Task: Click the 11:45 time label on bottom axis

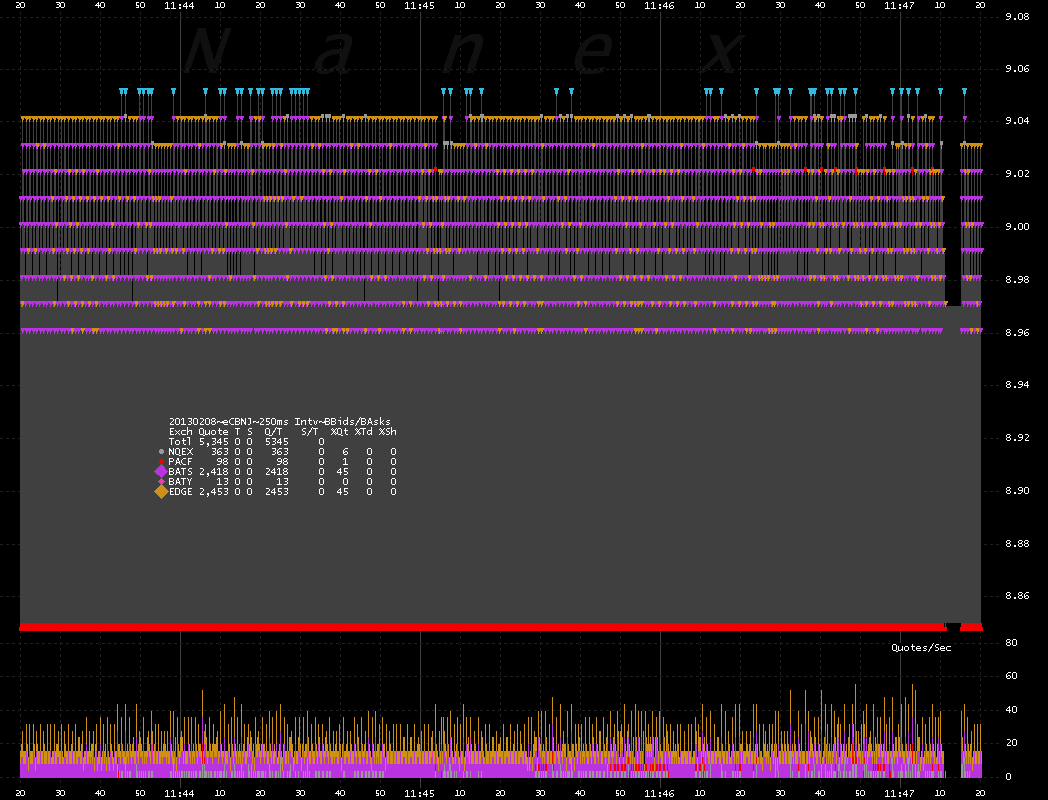Action: (419, 793)
